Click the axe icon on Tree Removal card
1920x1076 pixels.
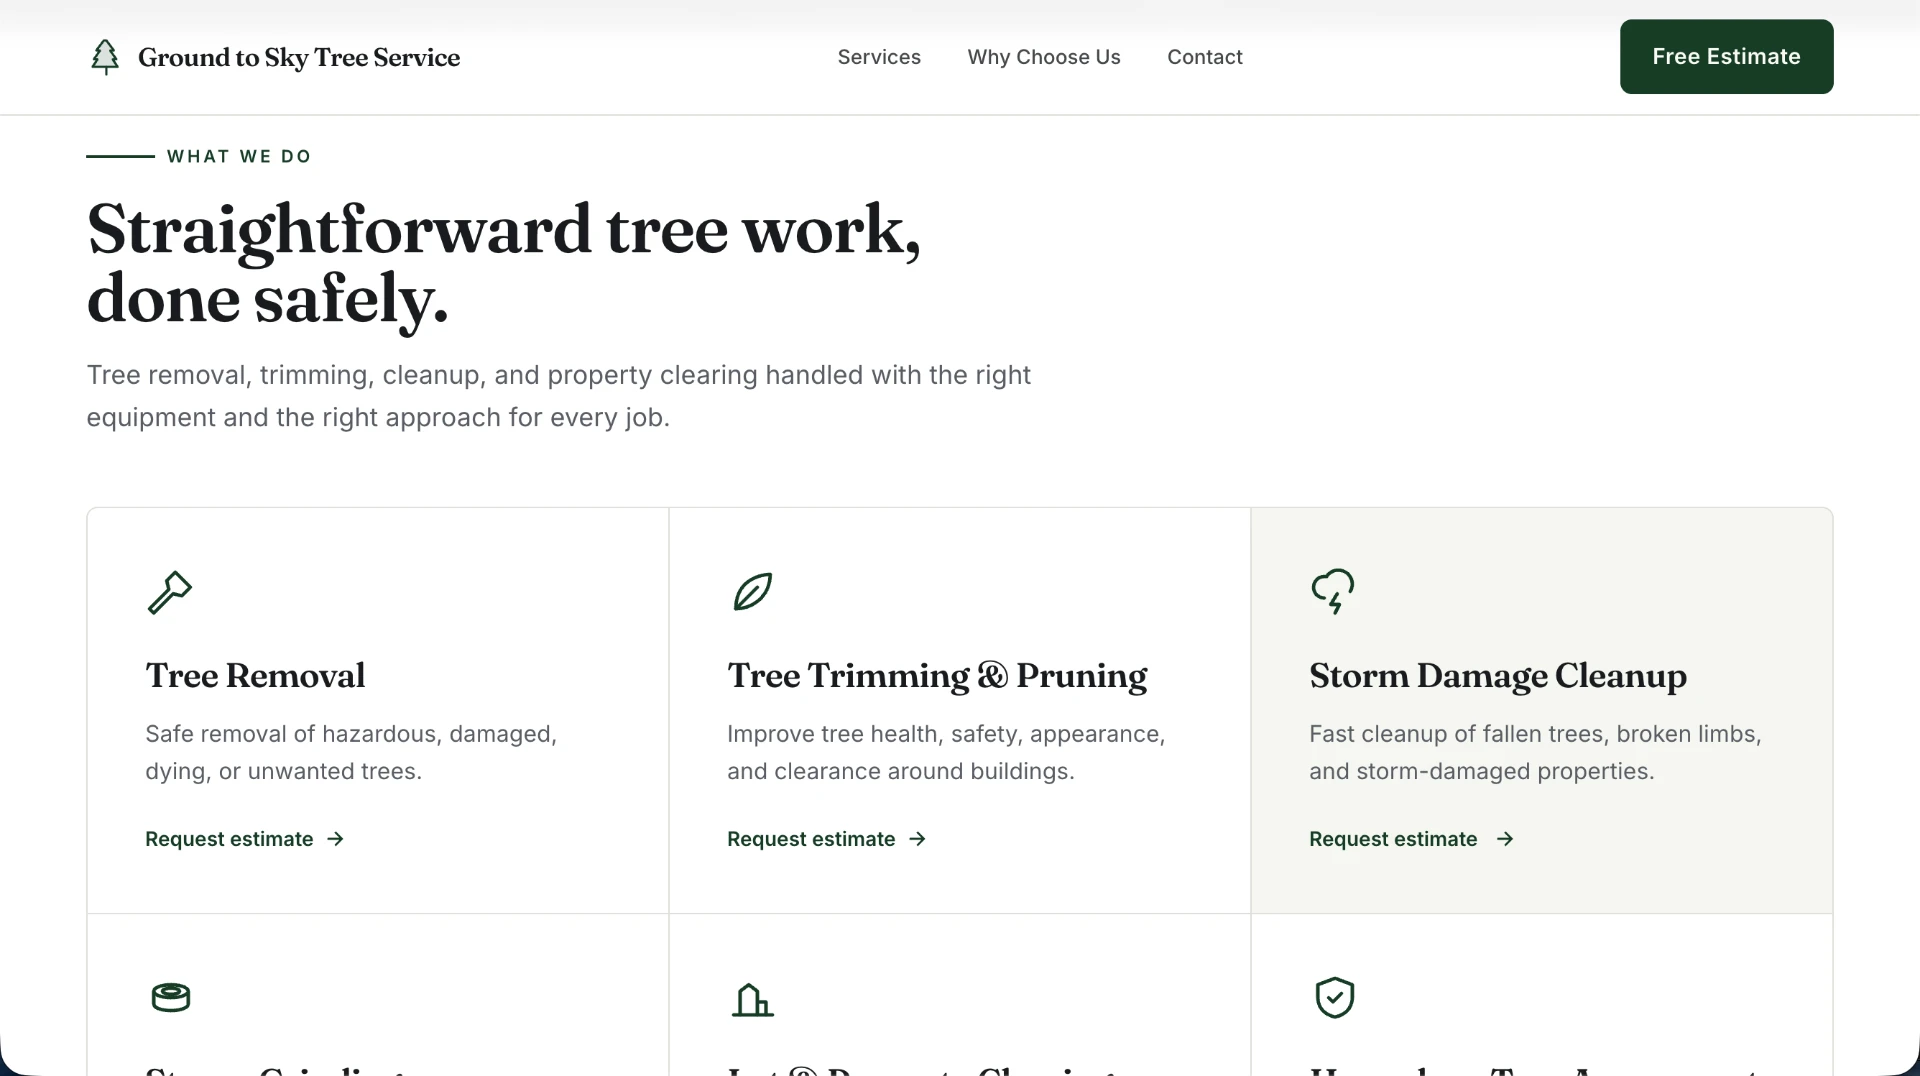(170, 592)
